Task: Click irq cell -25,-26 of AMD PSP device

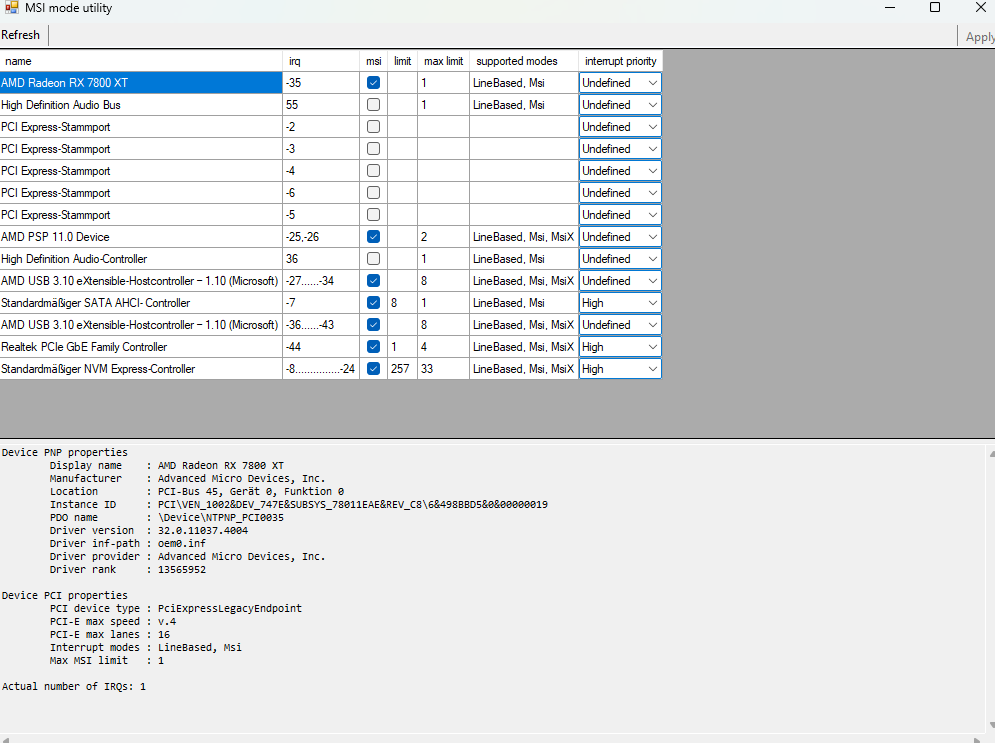Action: 321,237
